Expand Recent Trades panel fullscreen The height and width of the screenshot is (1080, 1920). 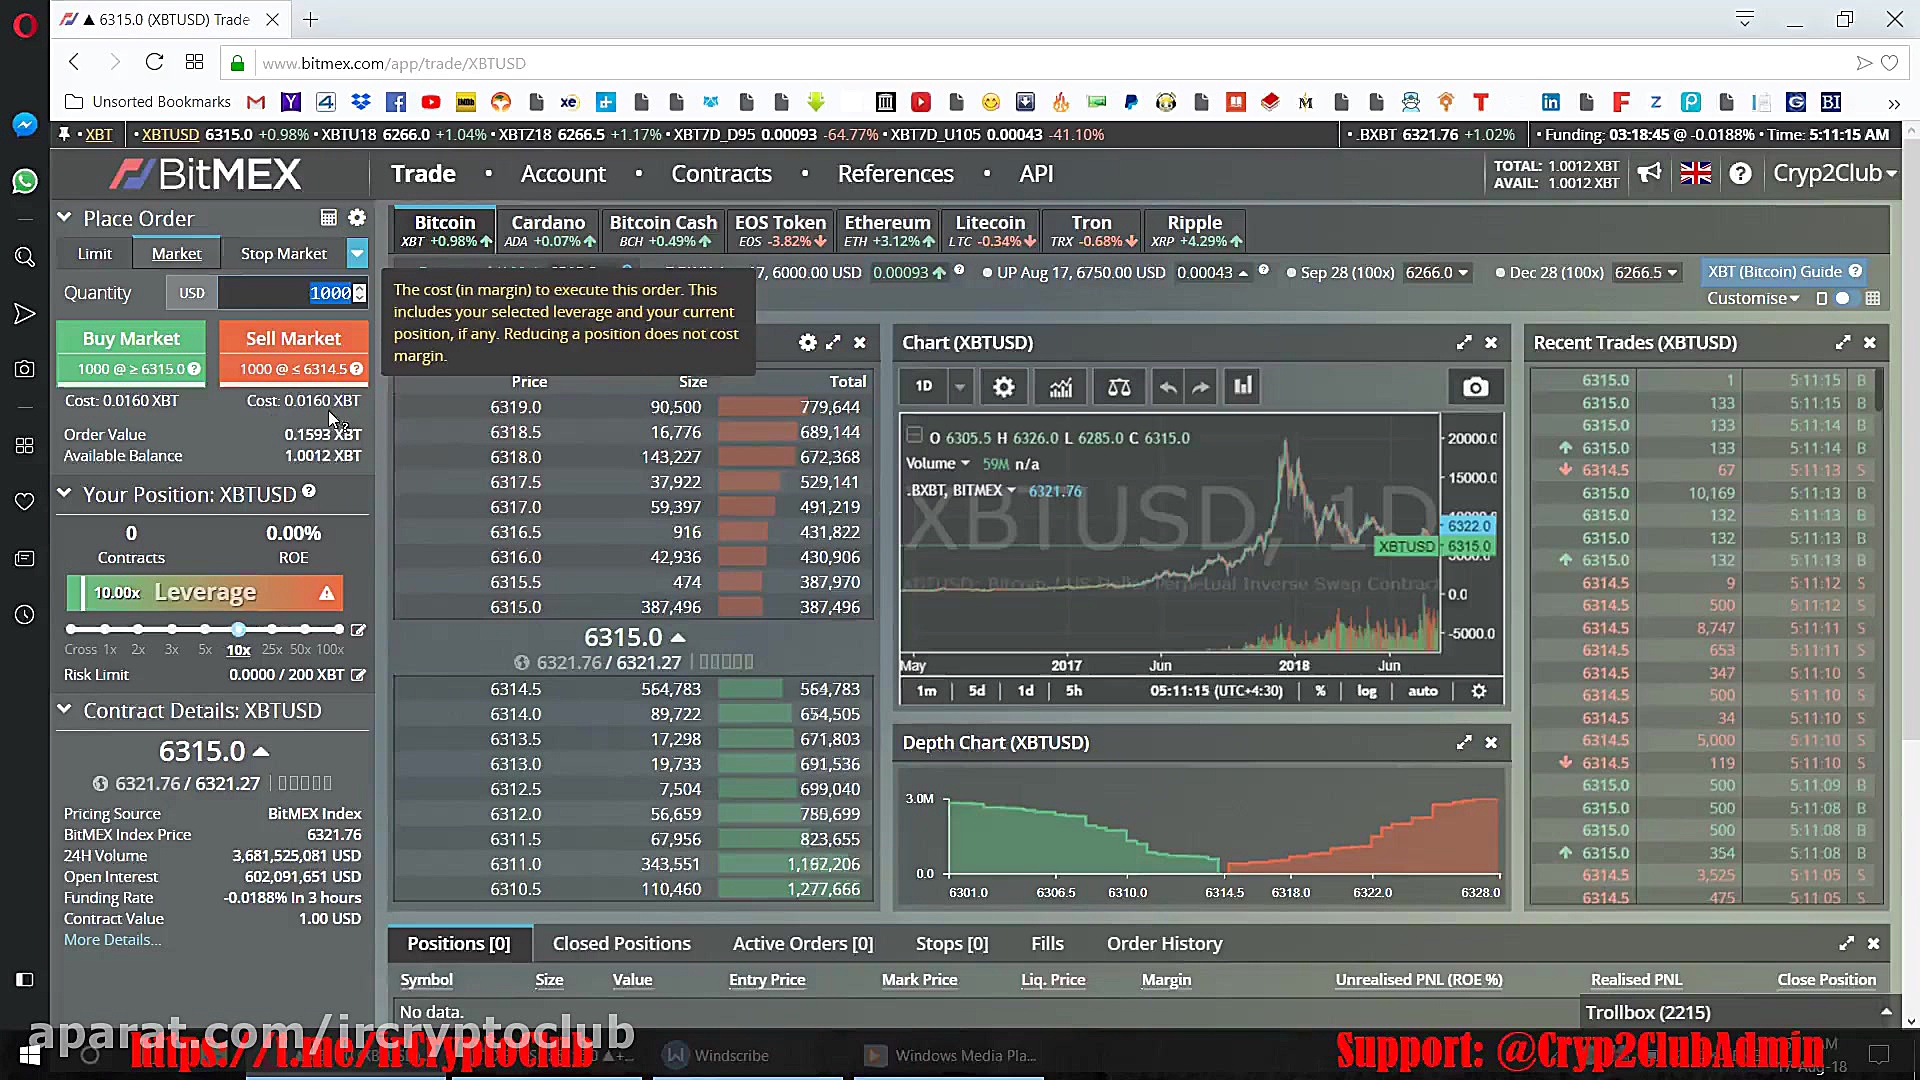pyautogui.click(x=1843, y=343)
